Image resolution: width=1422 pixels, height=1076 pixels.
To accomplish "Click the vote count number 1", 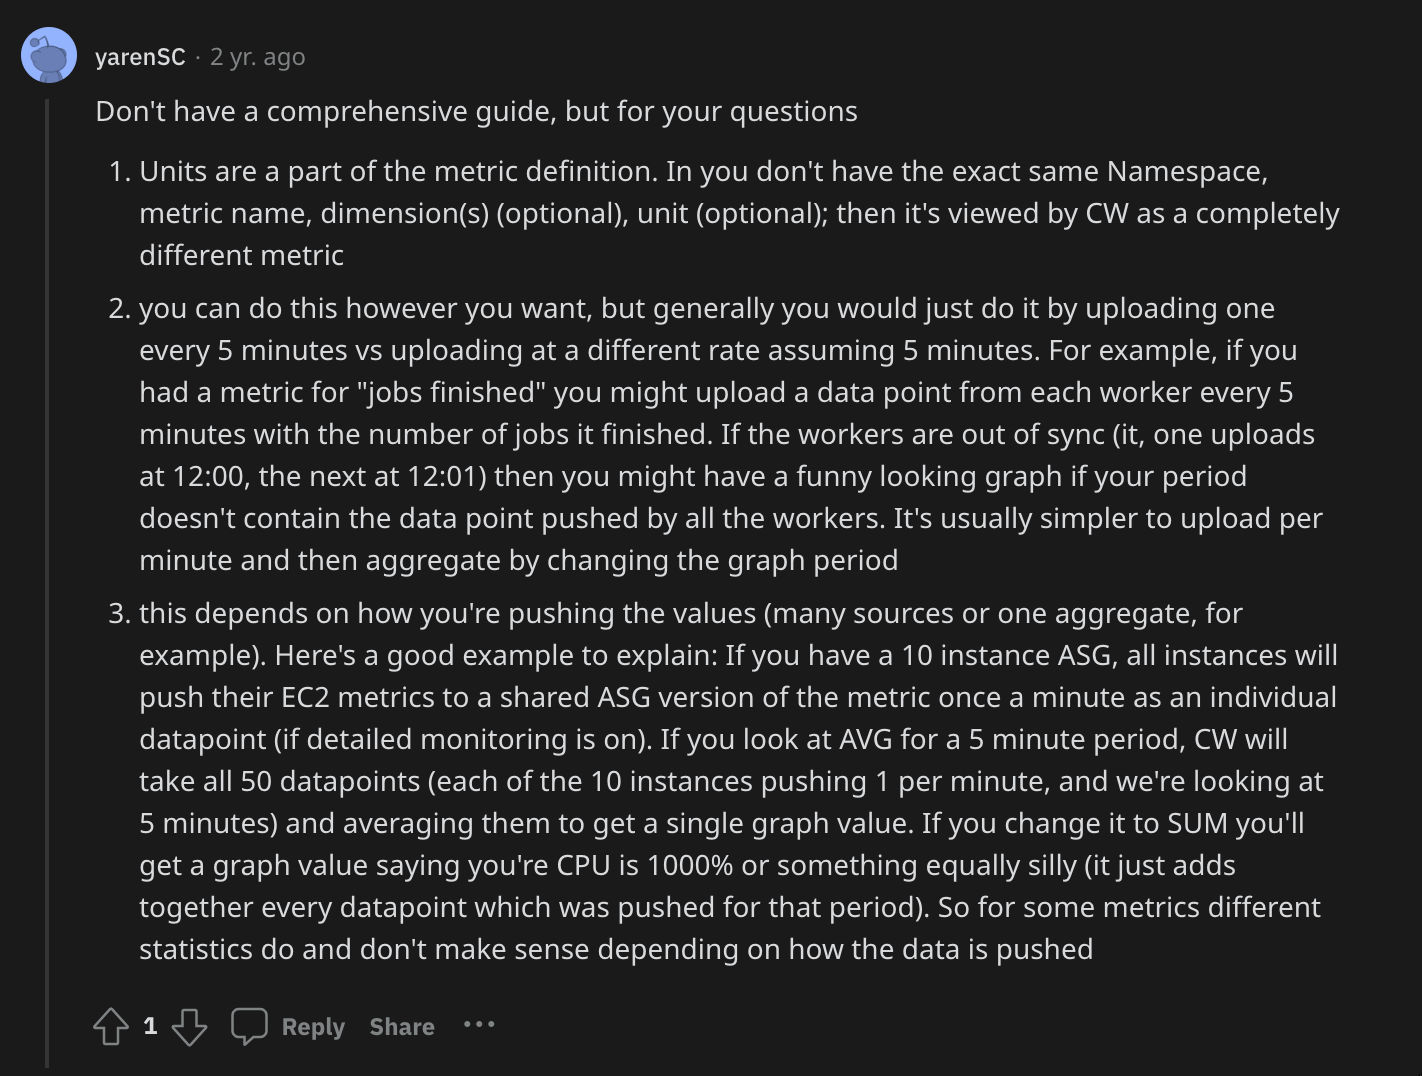I will point(150,1026).
